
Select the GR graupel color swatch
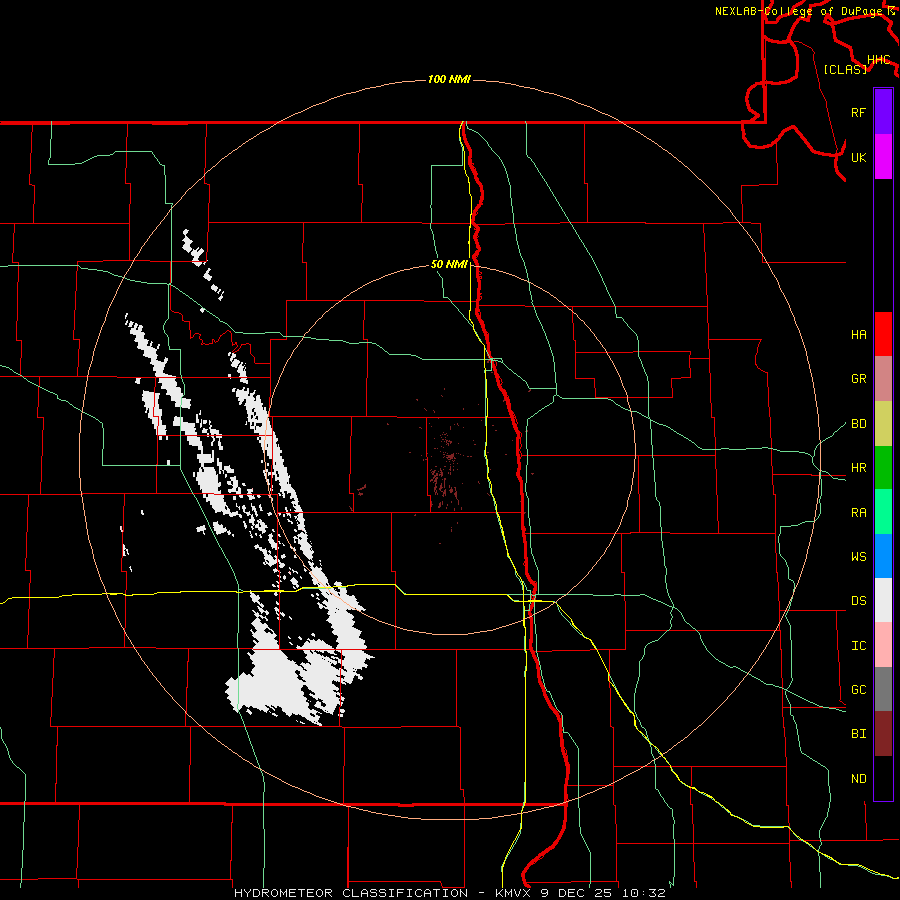[883, 378]
